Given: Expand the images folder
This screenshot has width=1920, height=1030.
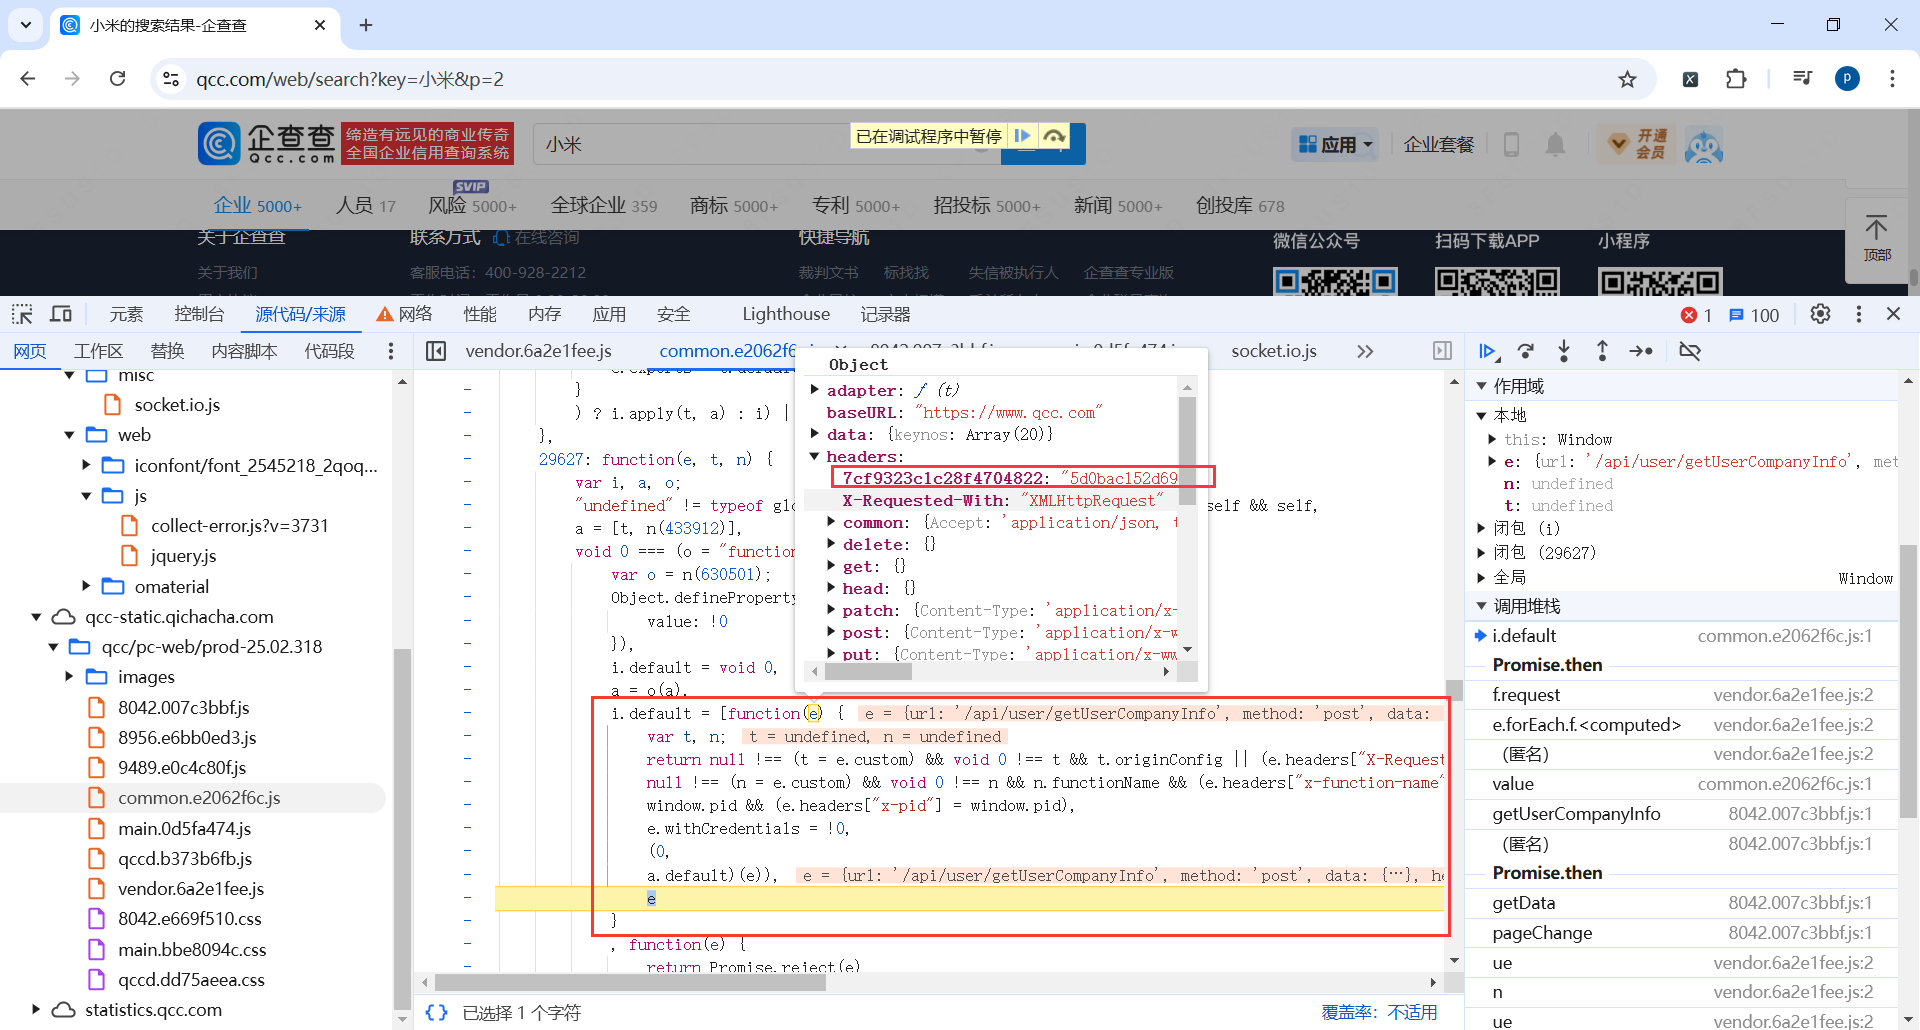Looking at the screenshot, I should [x=69, y=677].
